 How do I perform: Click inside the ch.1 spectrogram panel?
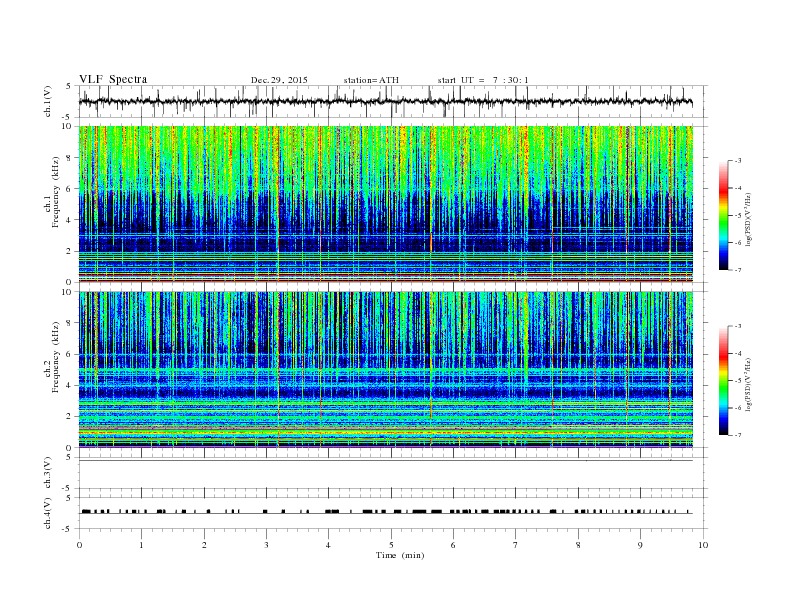(386, 204)
